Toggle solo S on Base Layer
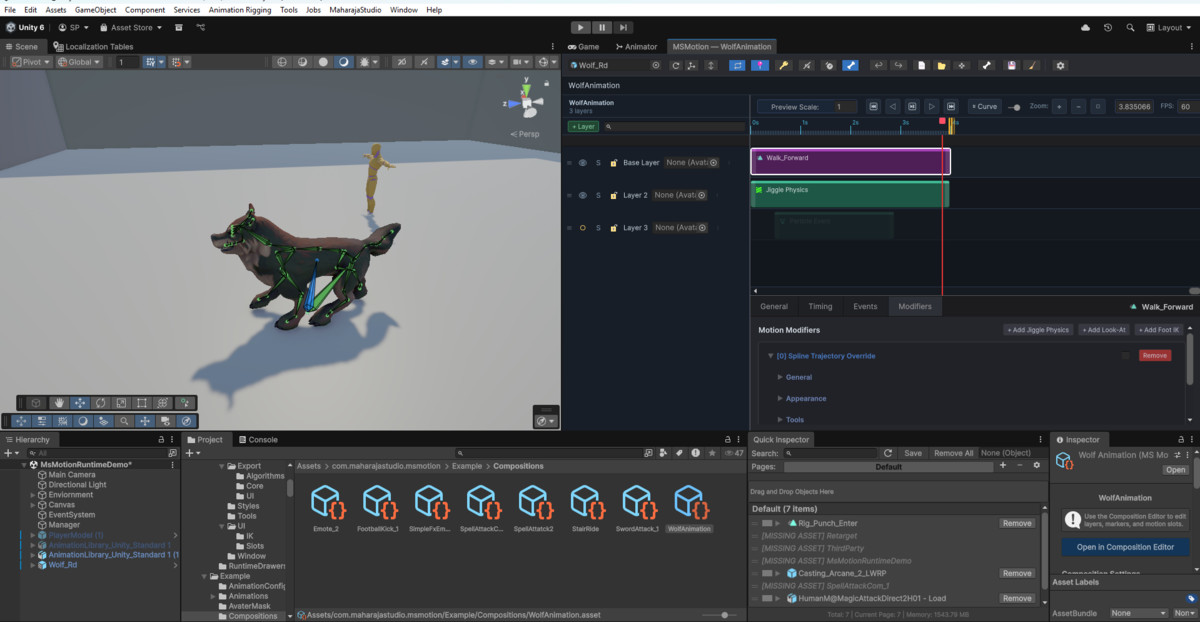 coord(598,162)
